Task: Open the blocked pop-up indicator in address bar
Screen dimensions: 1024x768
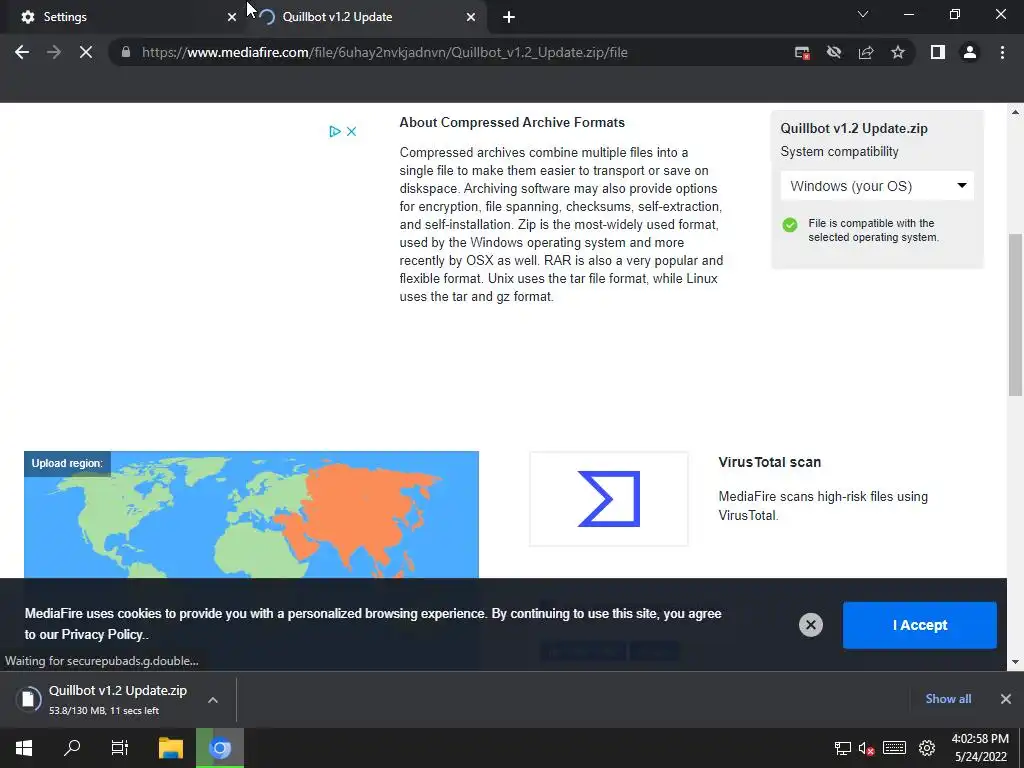Action: [x=802, y=53]
